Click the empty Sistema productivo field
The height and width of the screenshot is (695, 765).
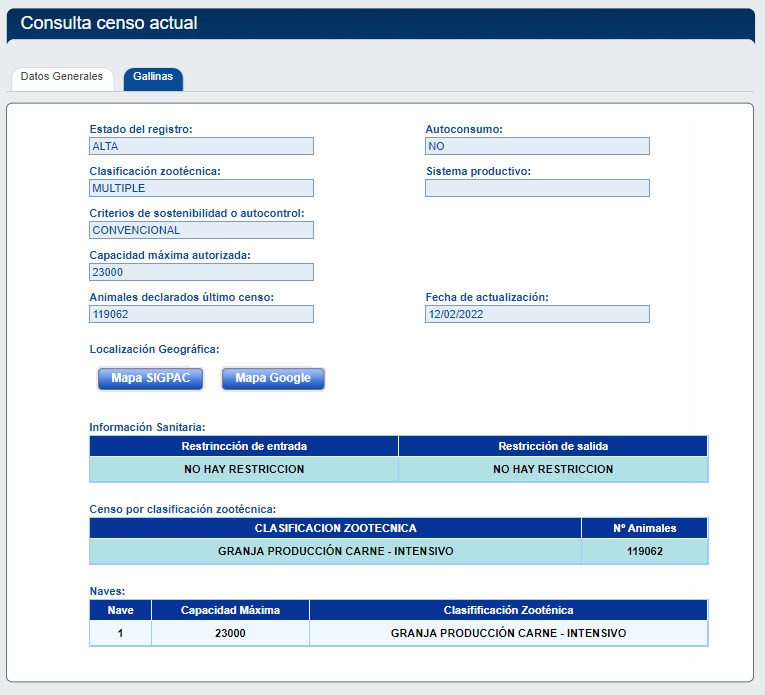[x=537, y=188]
